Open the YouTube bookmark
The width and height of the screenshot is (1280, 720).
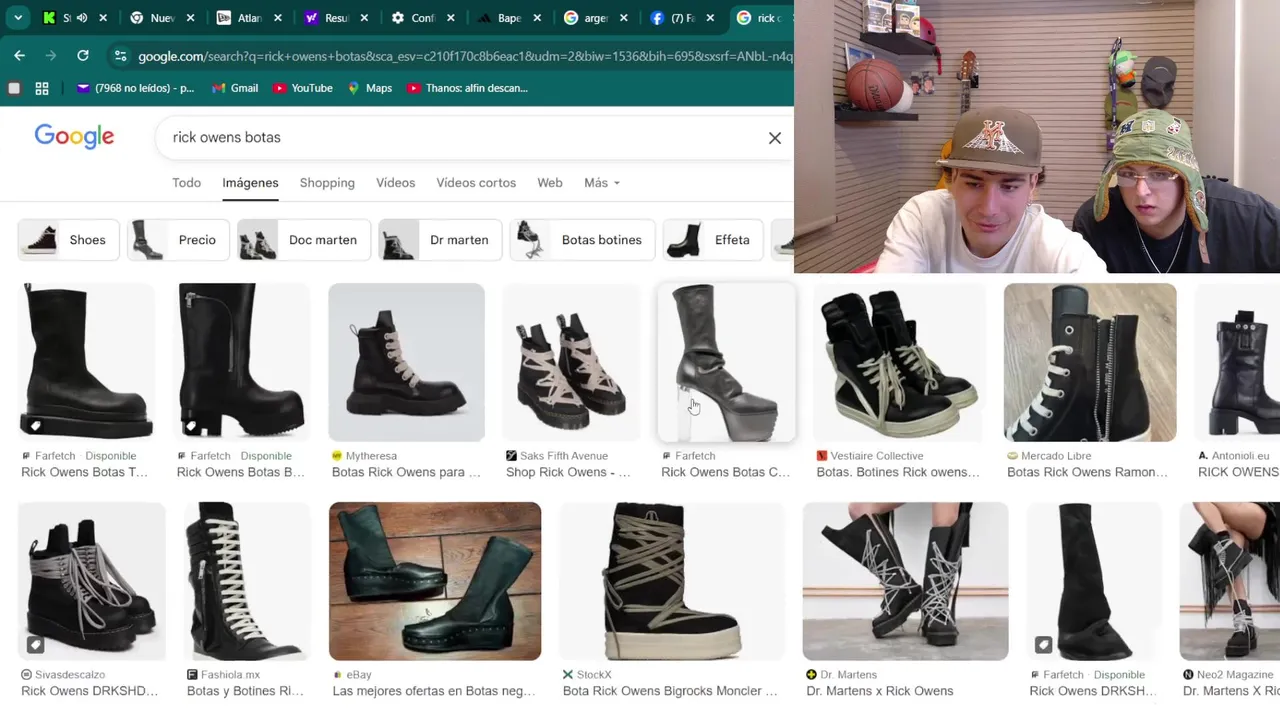point(302,88)
